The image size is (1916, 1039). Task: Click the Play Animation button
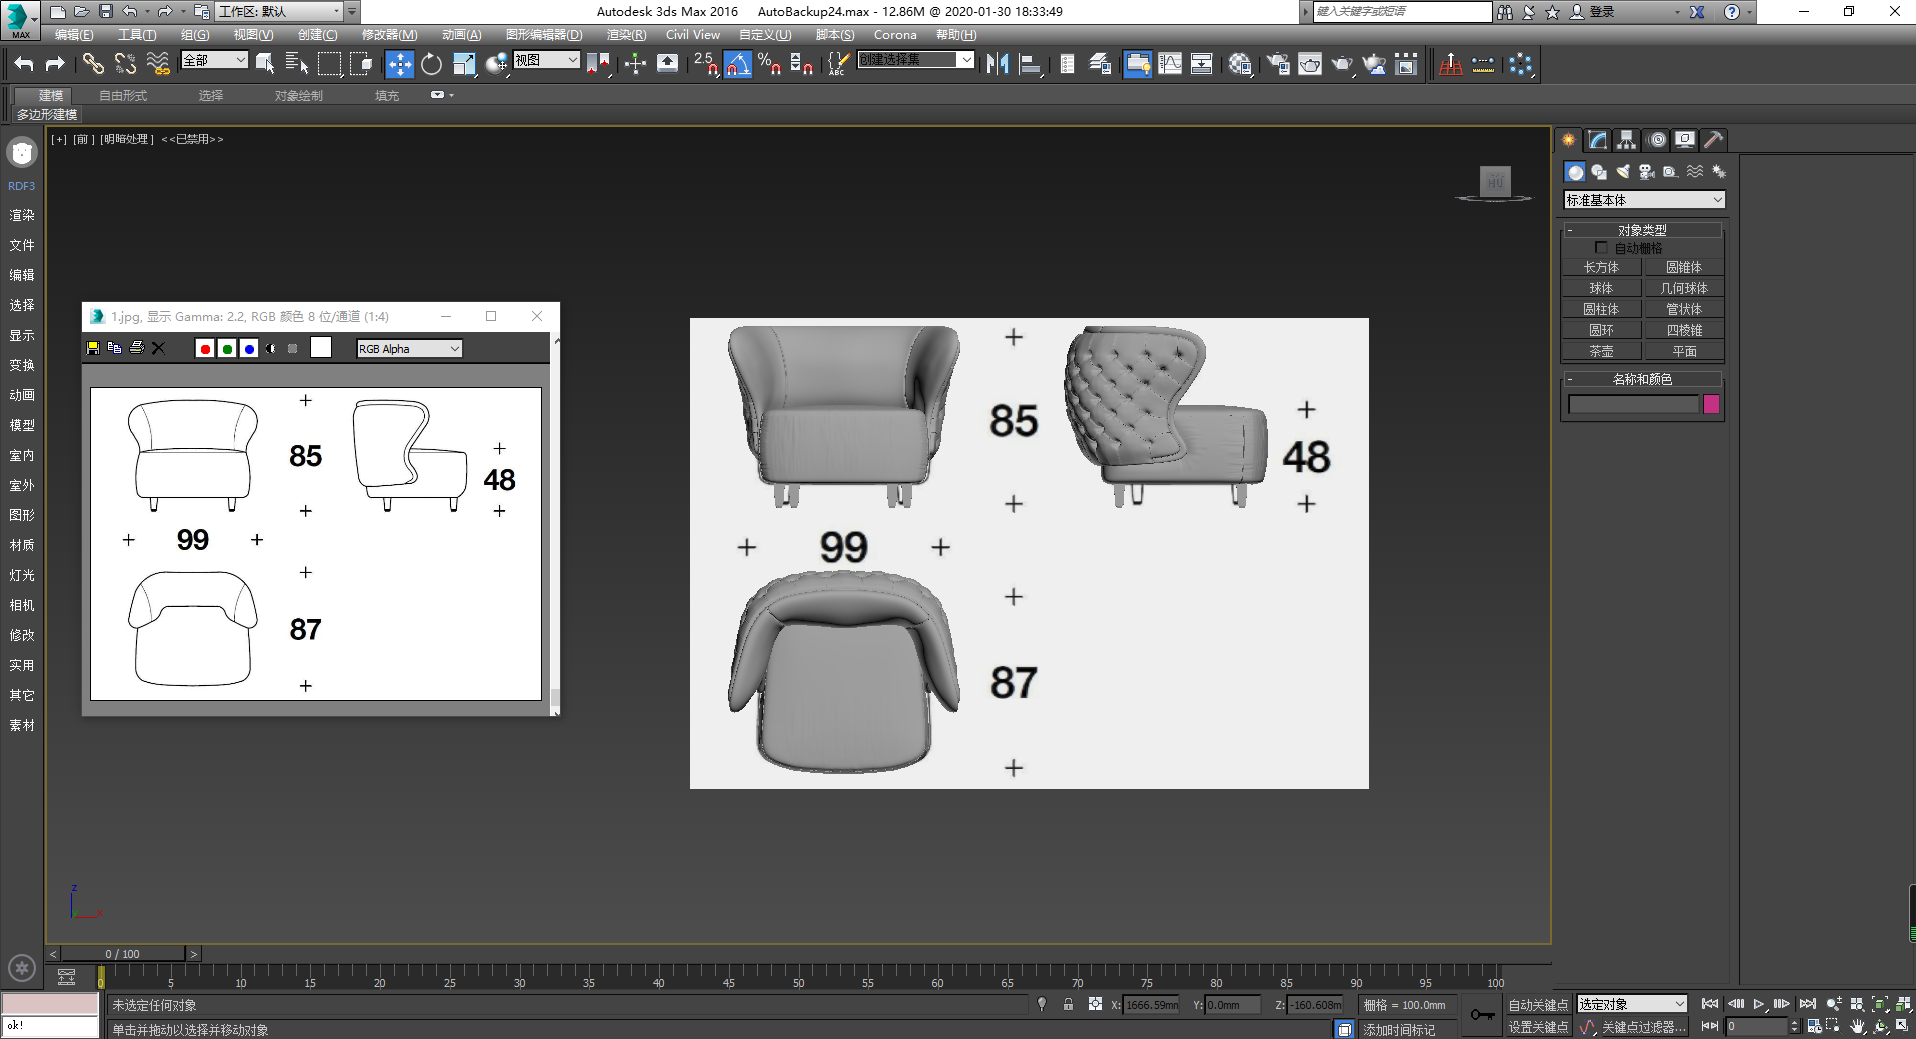(x=1758, y=1004)
